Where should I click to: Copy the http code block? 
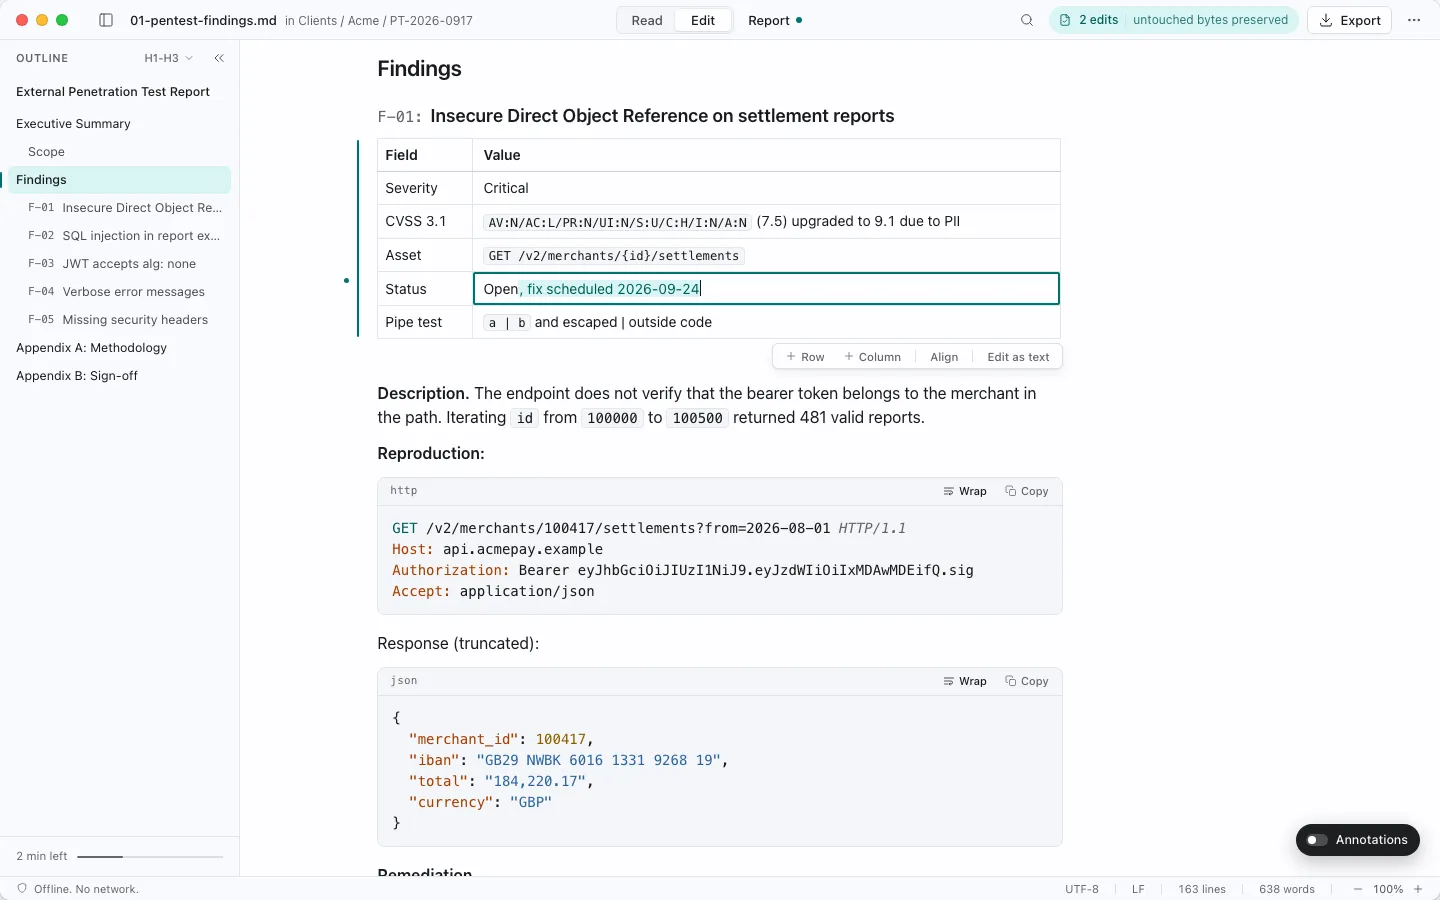(1027, 491)
